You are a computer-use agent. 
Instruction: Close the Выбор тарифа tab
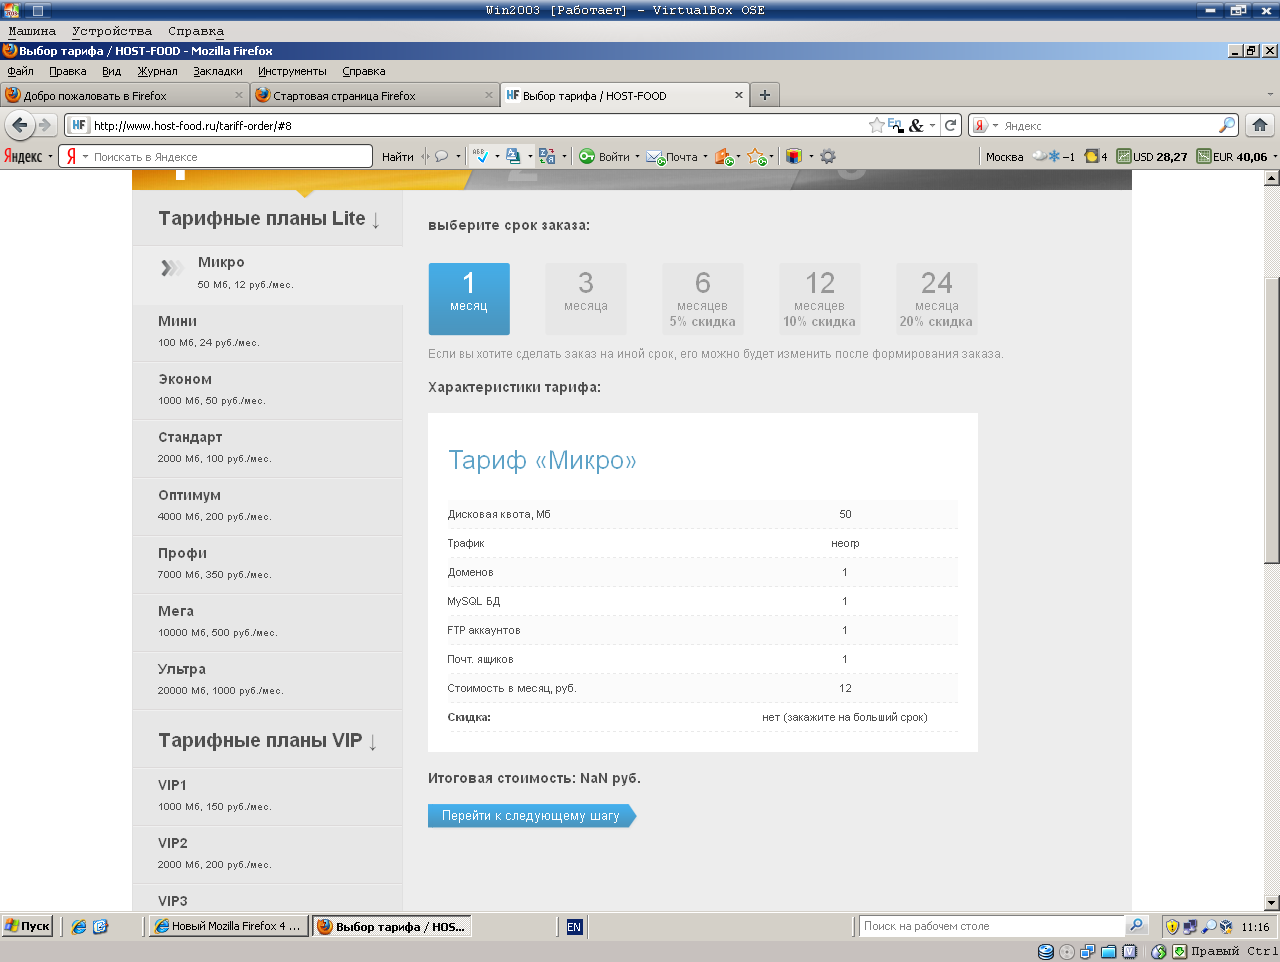(739, 95)
